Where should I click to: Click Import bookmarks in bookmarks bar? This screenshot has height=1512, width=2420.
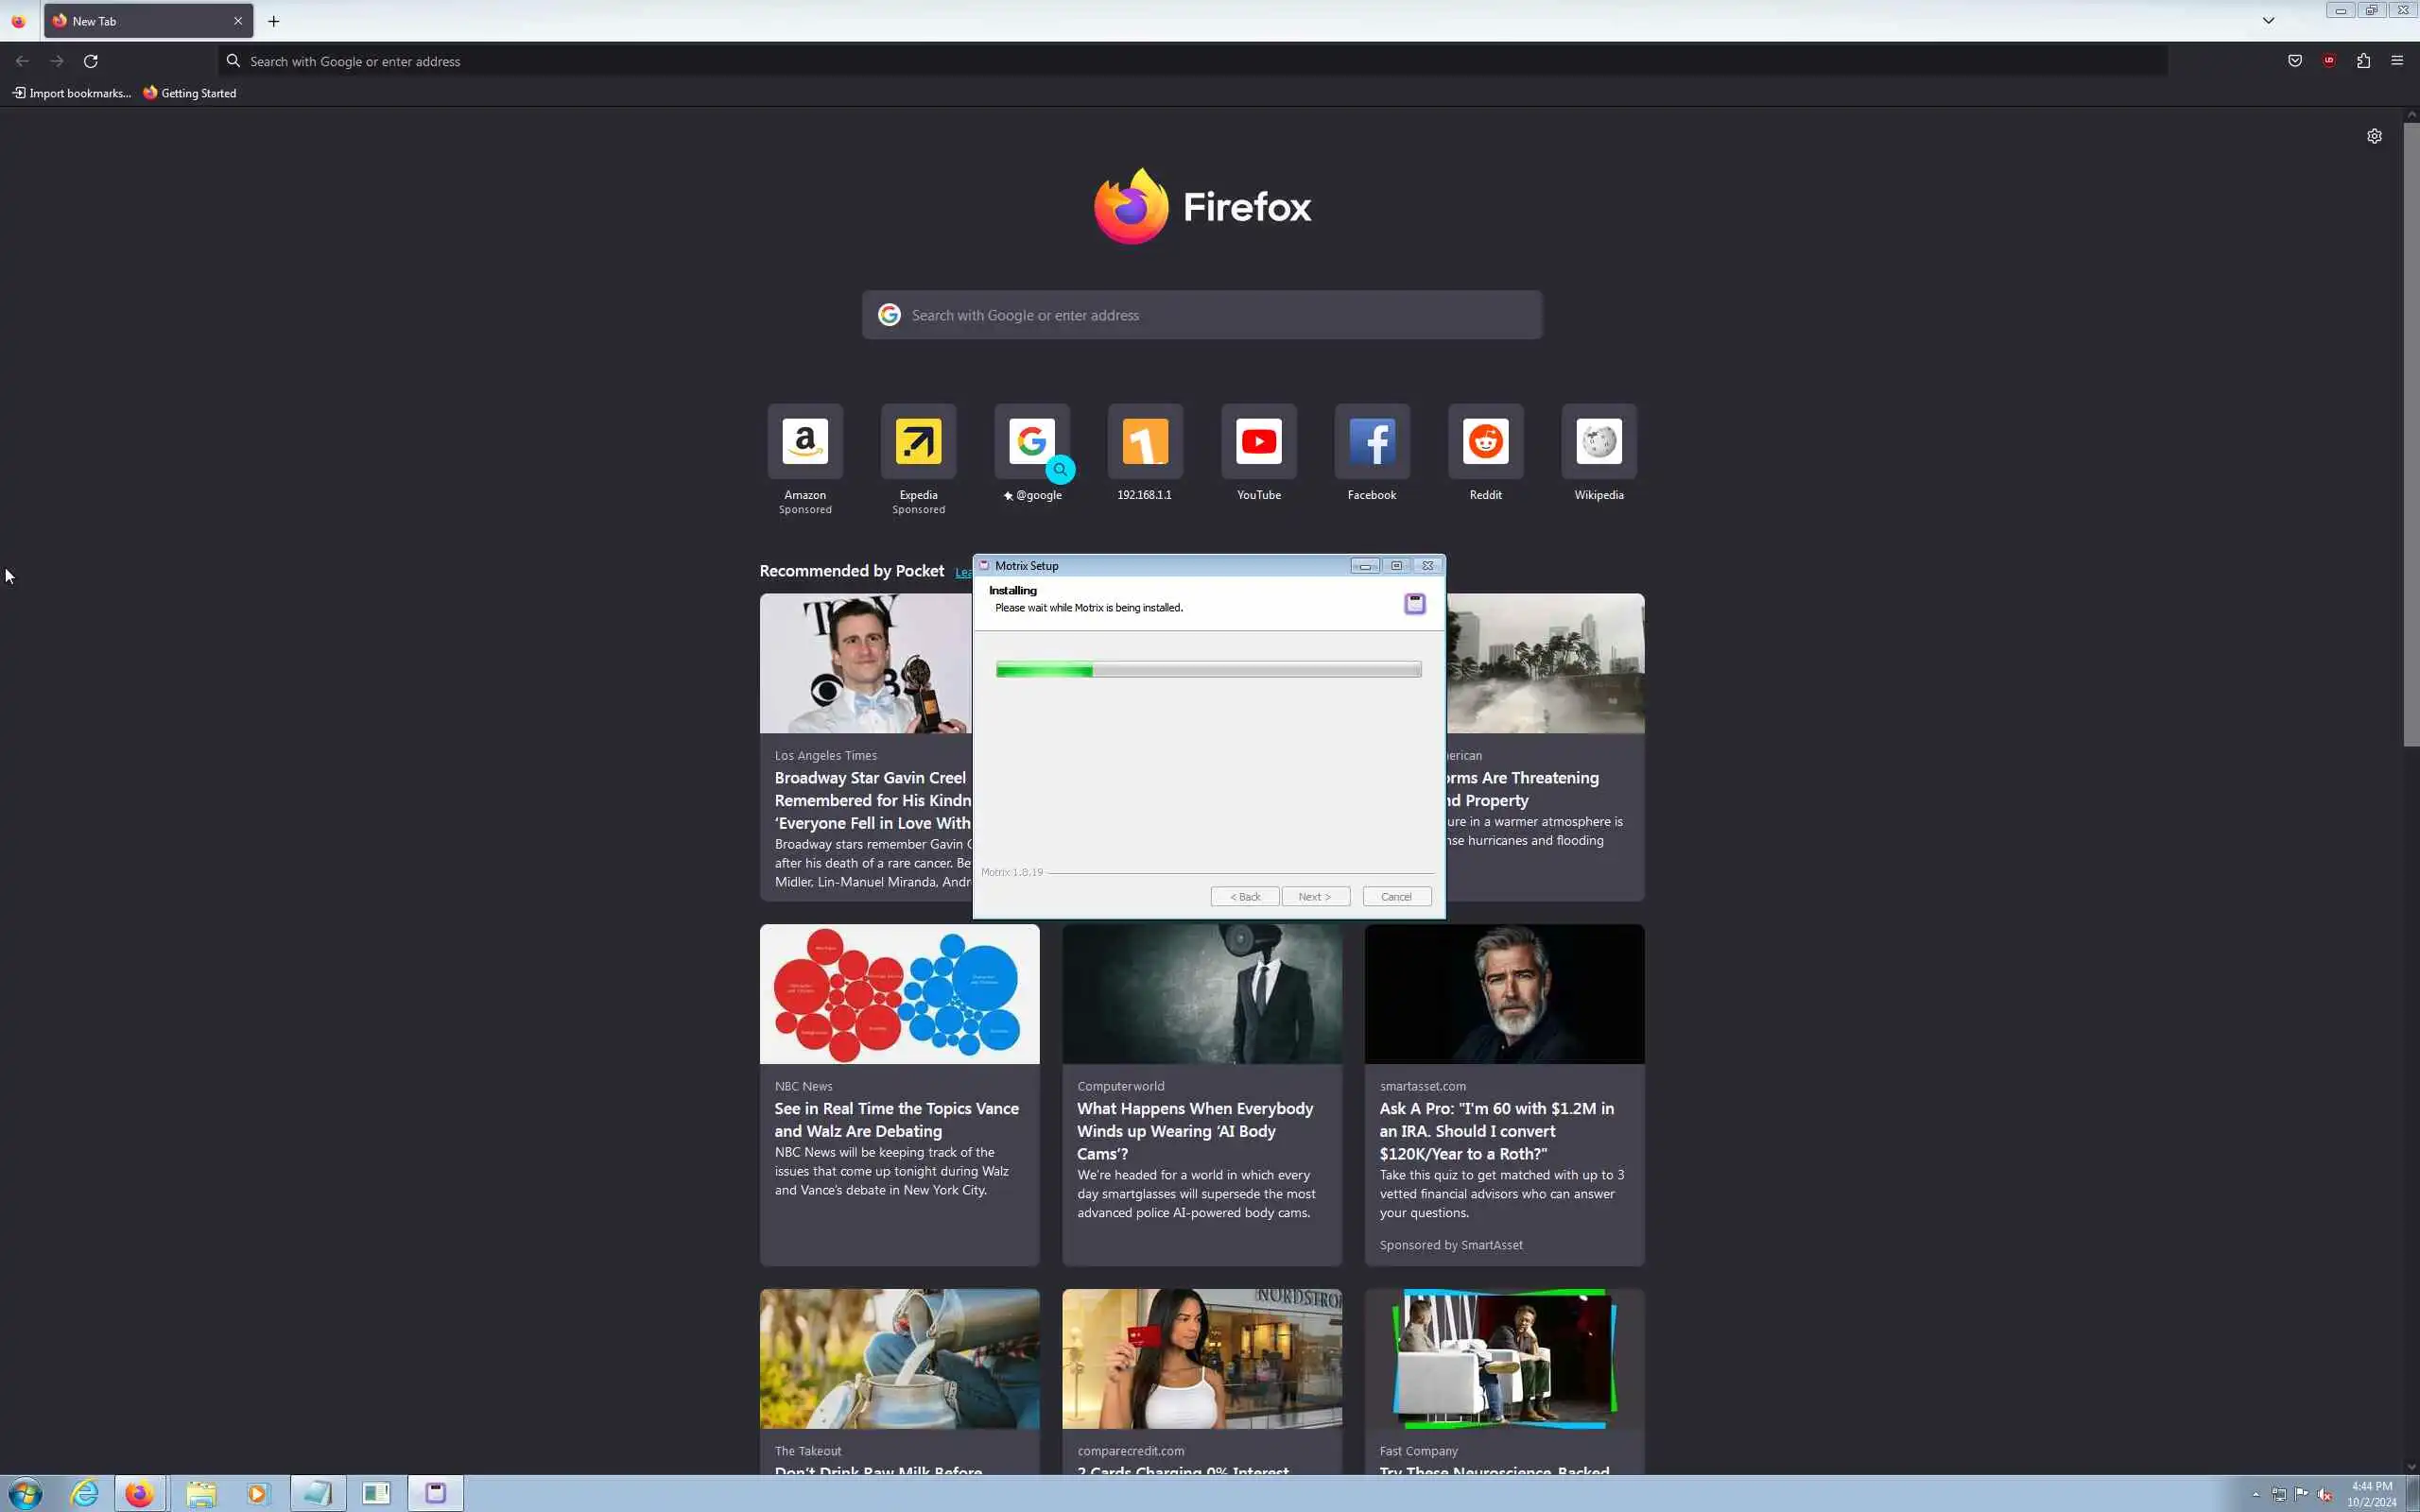coord(72,93)
